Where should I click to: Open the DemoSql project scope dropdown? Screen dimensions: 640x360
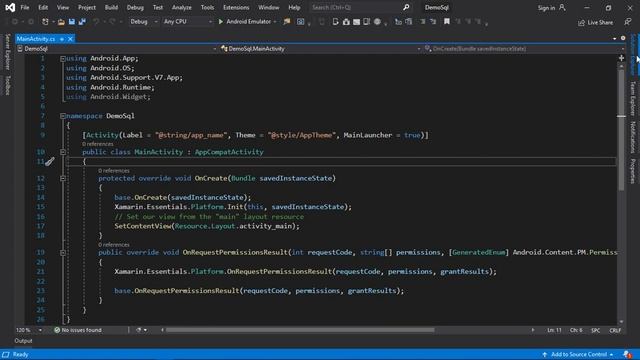click(x=117, y=49)
